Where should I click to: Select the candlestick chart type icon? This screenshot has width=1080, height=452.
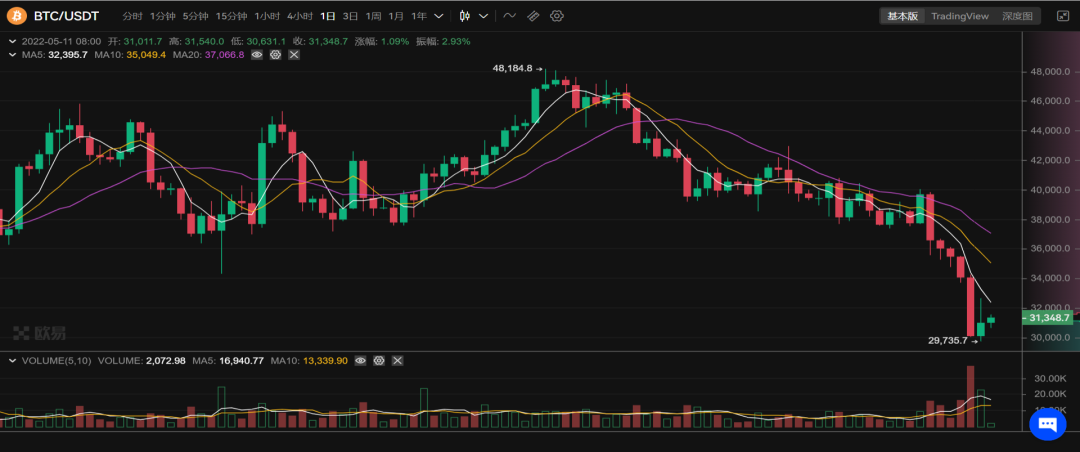464,16
